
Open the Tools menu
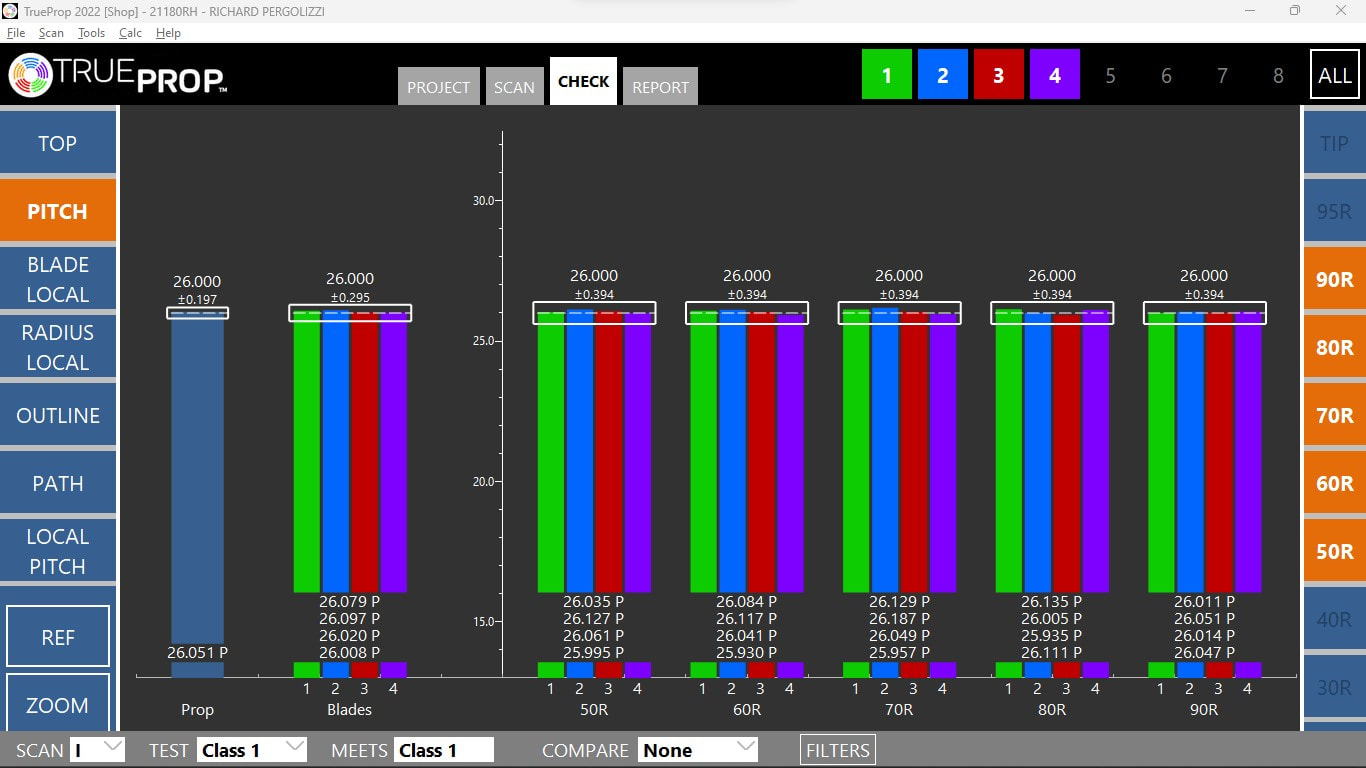coord(91,33)
